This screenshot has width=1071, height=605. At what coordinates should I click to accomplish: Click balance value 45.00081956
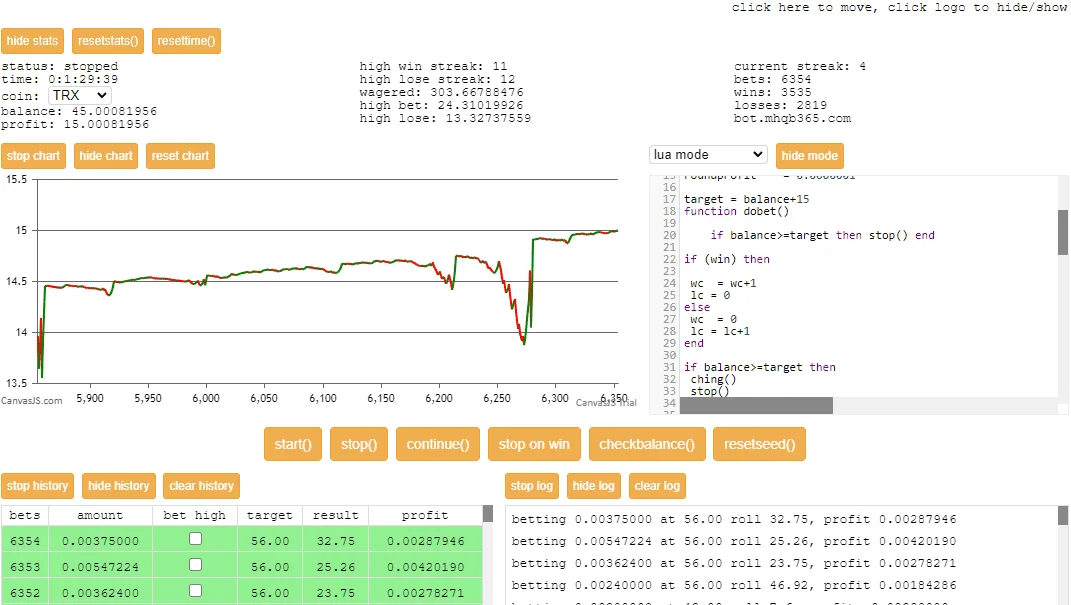click(114, 111)
